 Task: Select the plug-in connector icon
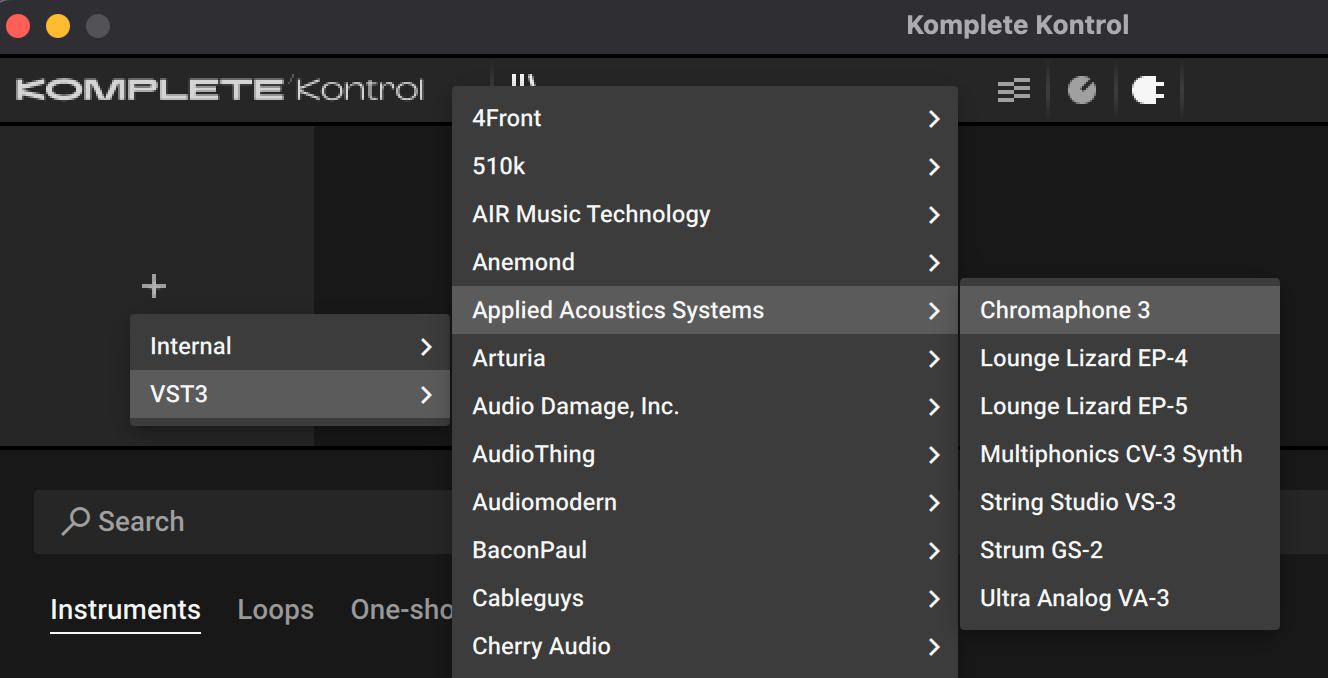1148,91
